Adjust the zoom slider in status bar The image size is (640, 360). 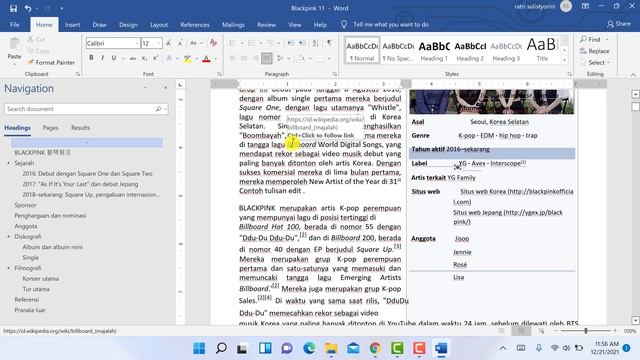pyautogui.click(x=586, y=331)
